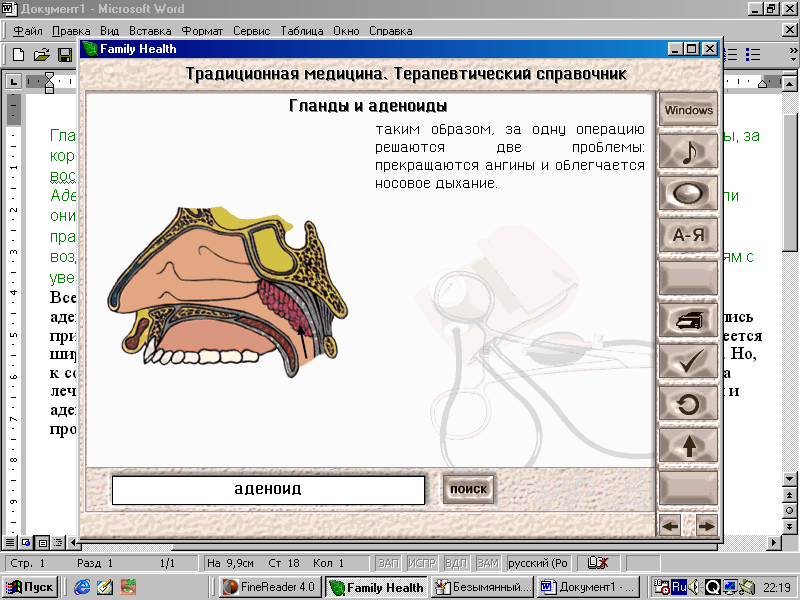800x600 pixels.
Task: Close the Word document with menu-bar X
Action: click(789, 30)
